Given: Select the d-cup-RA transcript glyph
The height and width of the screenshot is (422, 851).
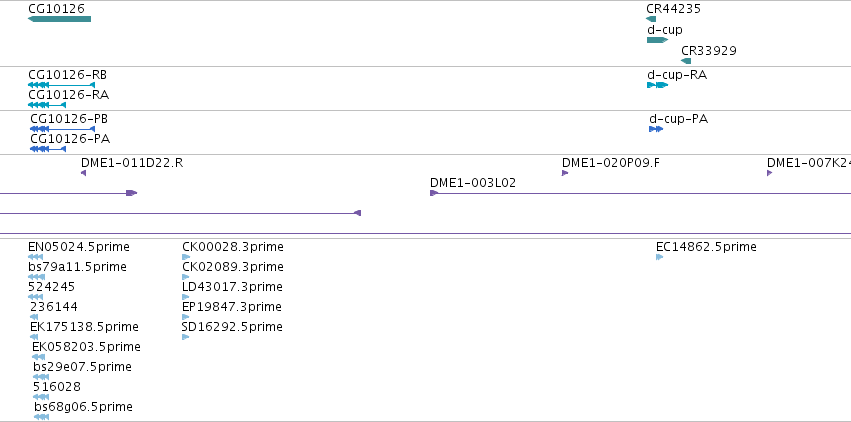Looking at the screenshot, I should click(x=657, y=85).
